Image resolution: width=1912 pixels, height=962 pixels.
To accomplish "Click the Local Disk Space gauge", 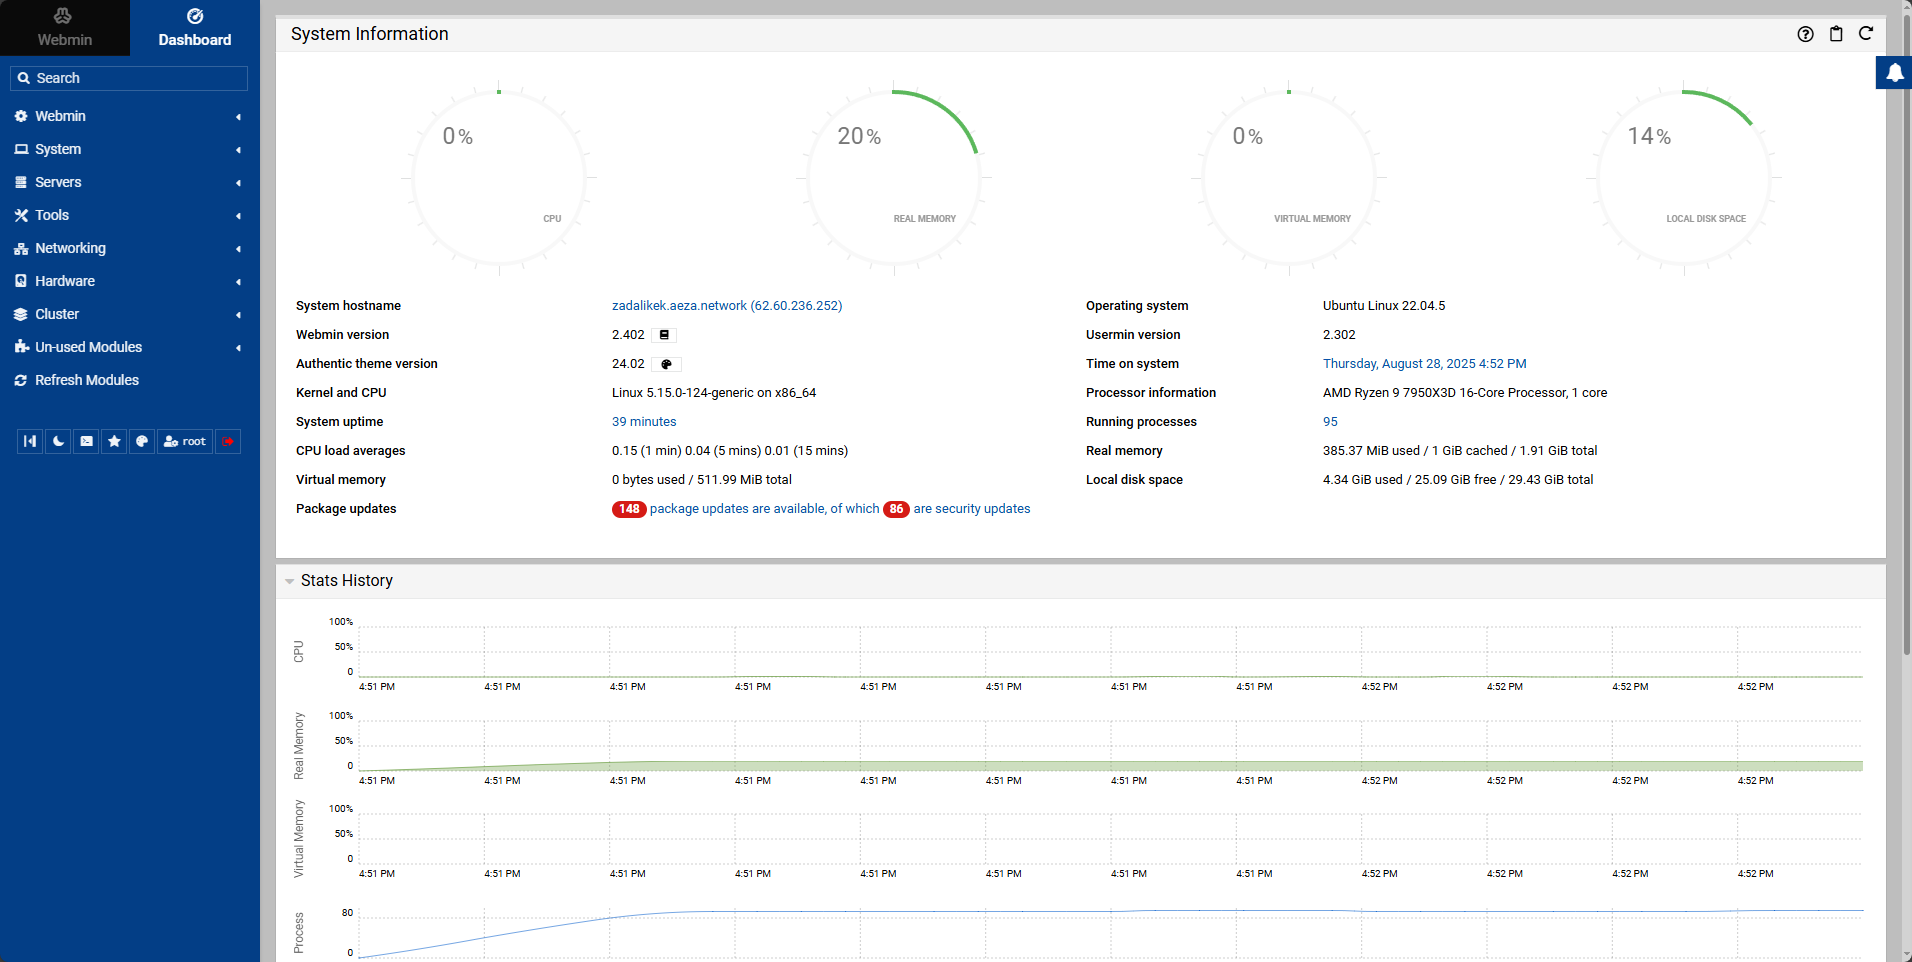I will click(1683, 178).
